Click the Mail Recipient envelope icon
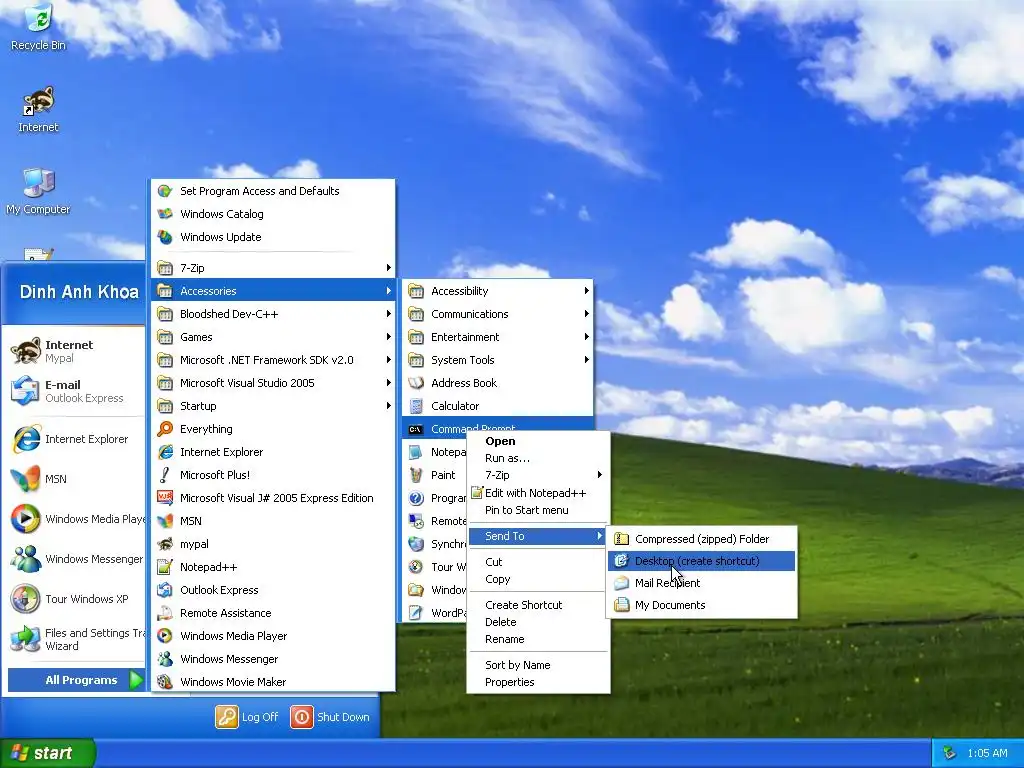1024x768 pixels. point(622,583)
